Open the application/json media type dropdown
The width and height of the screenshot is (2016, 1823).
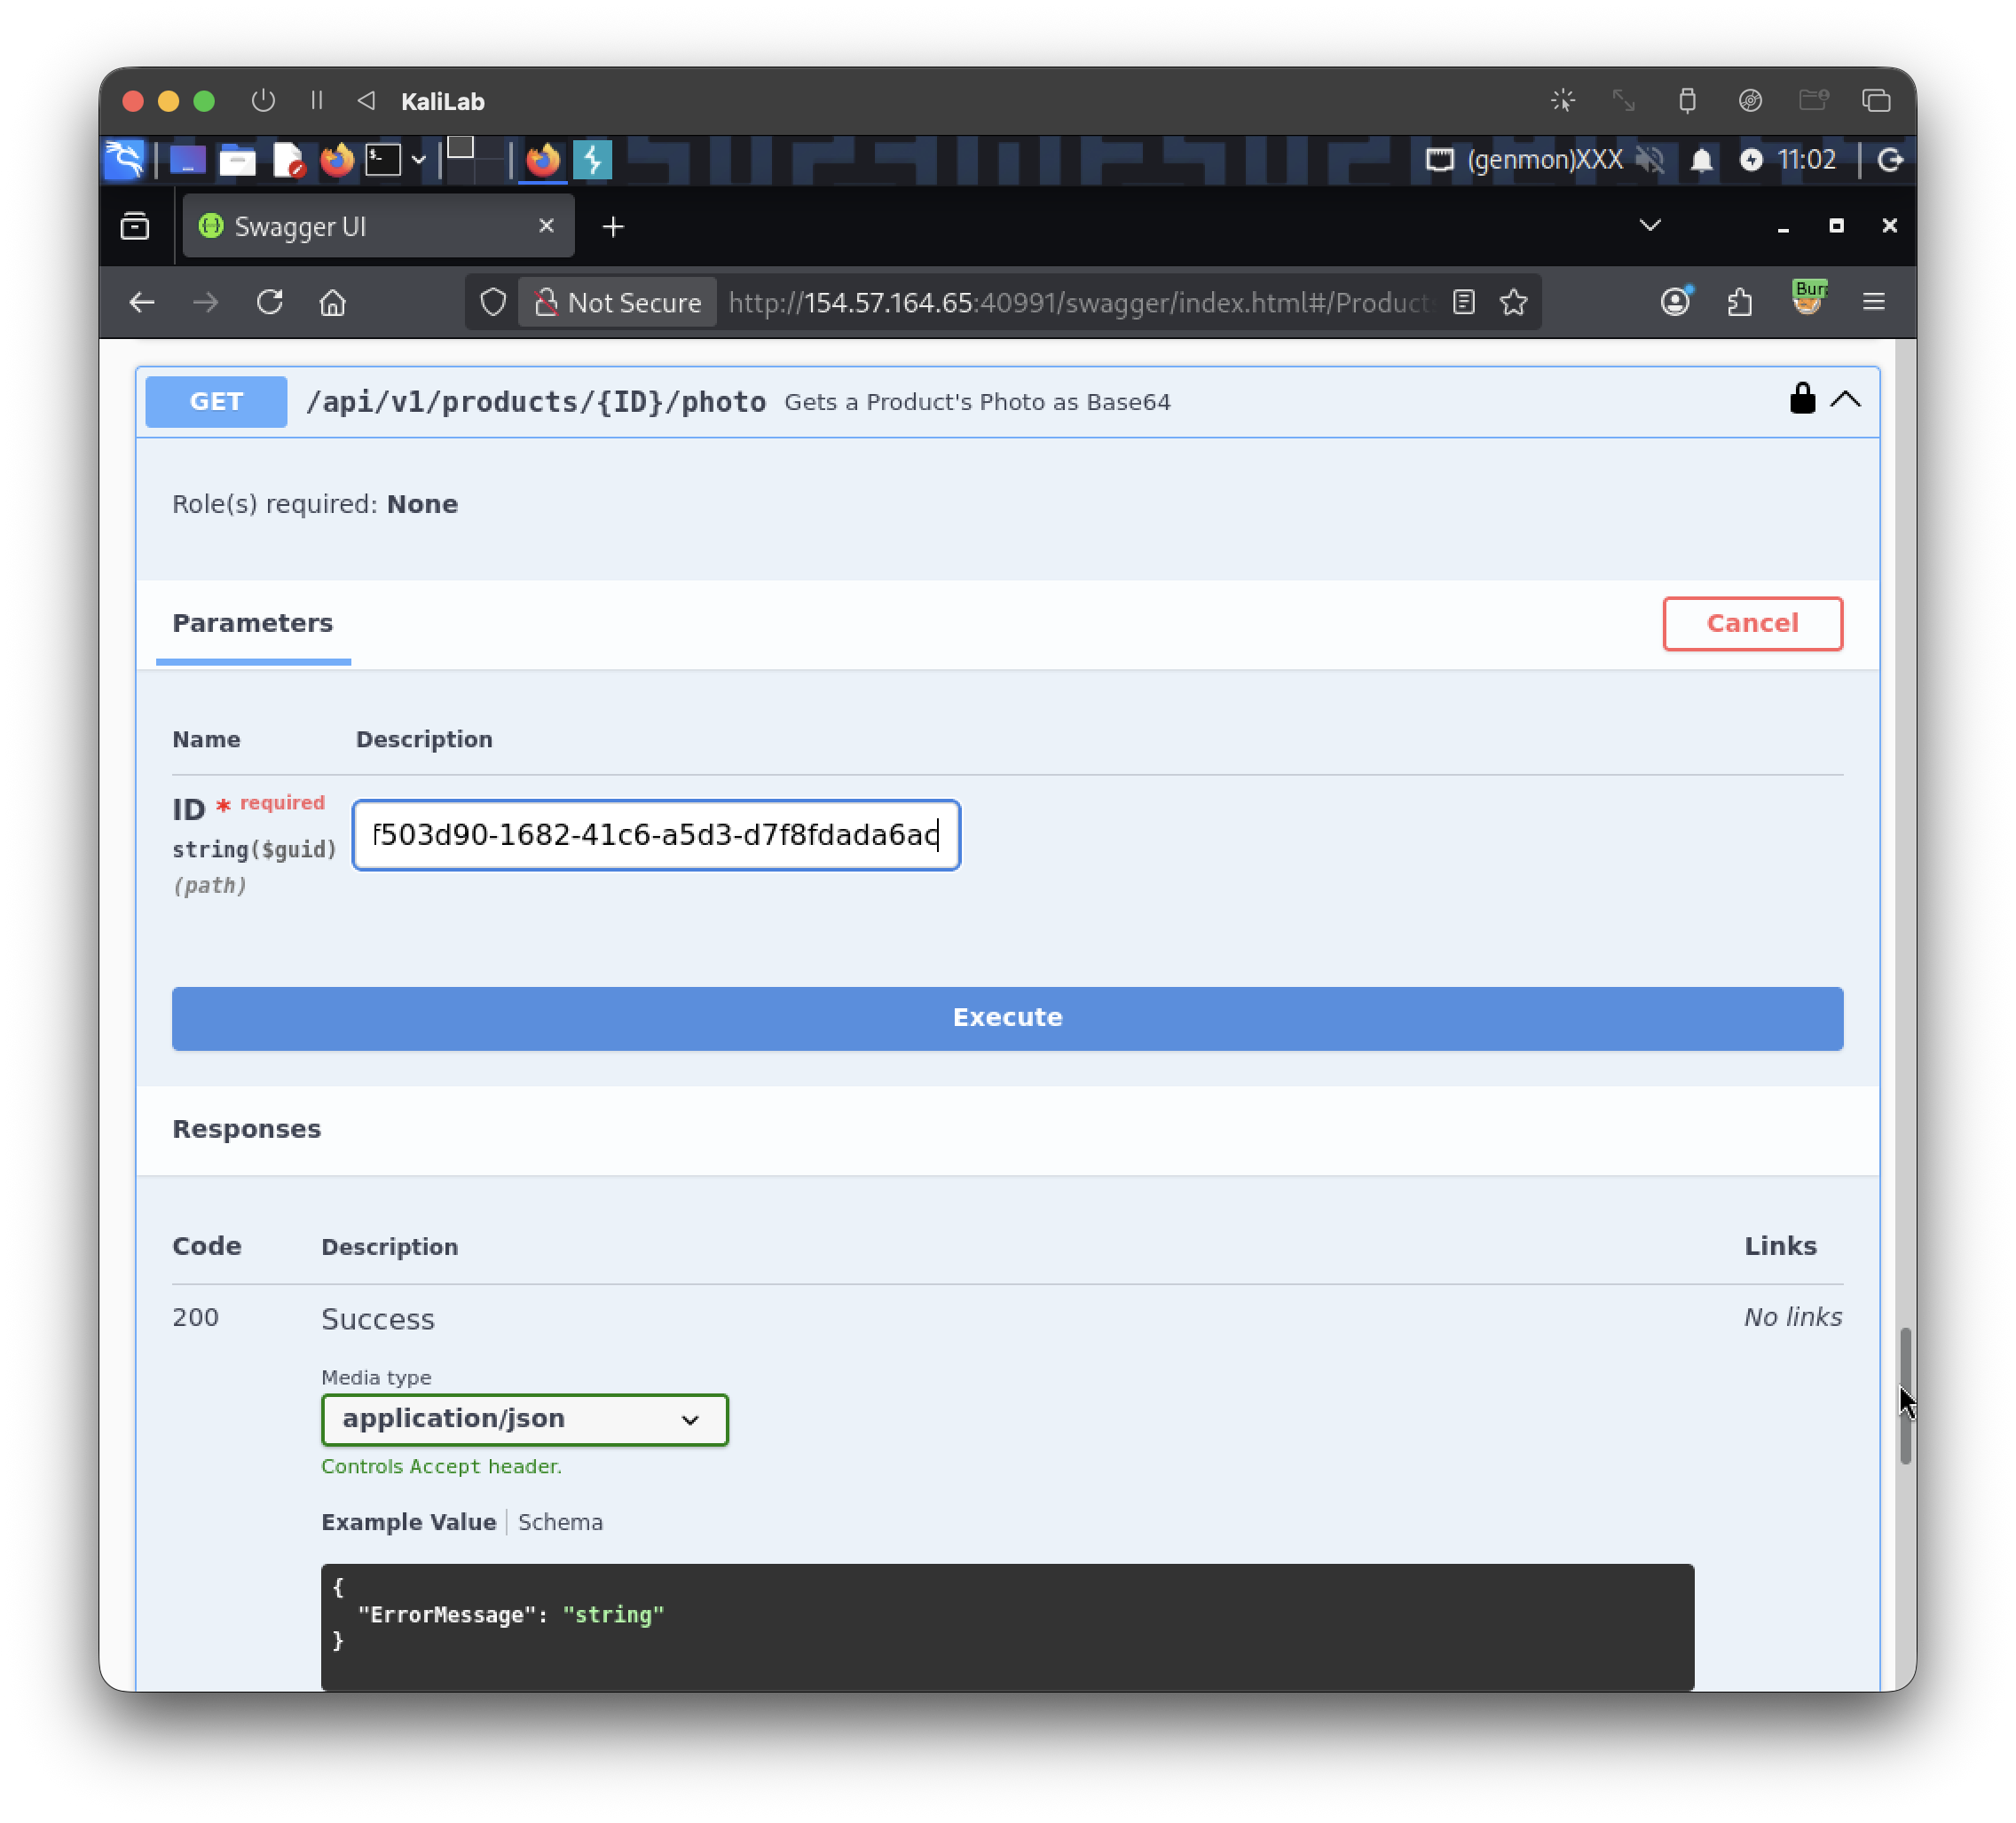click(524, 1419)
